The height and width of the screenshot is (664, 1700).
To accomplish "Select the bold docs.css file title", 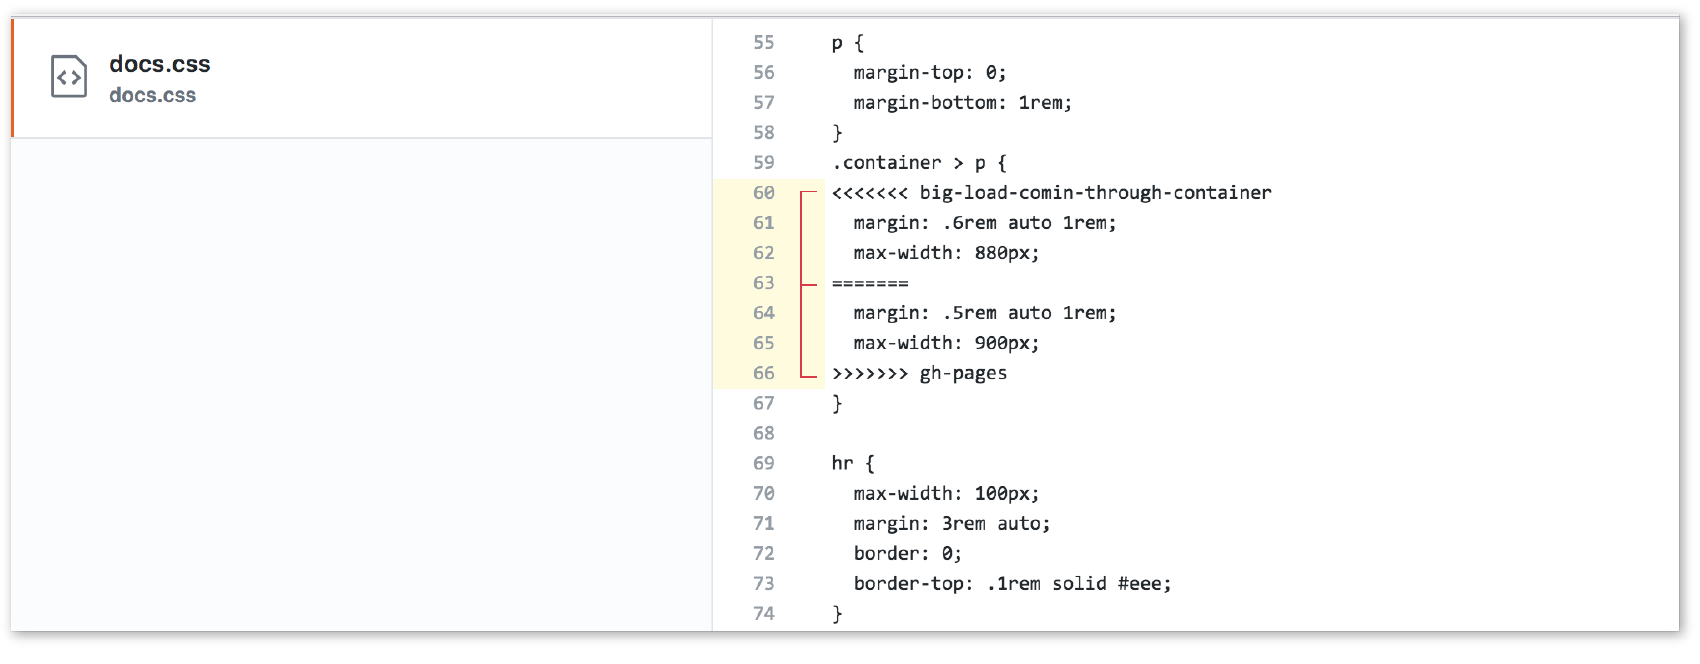I will pos(160,64).
